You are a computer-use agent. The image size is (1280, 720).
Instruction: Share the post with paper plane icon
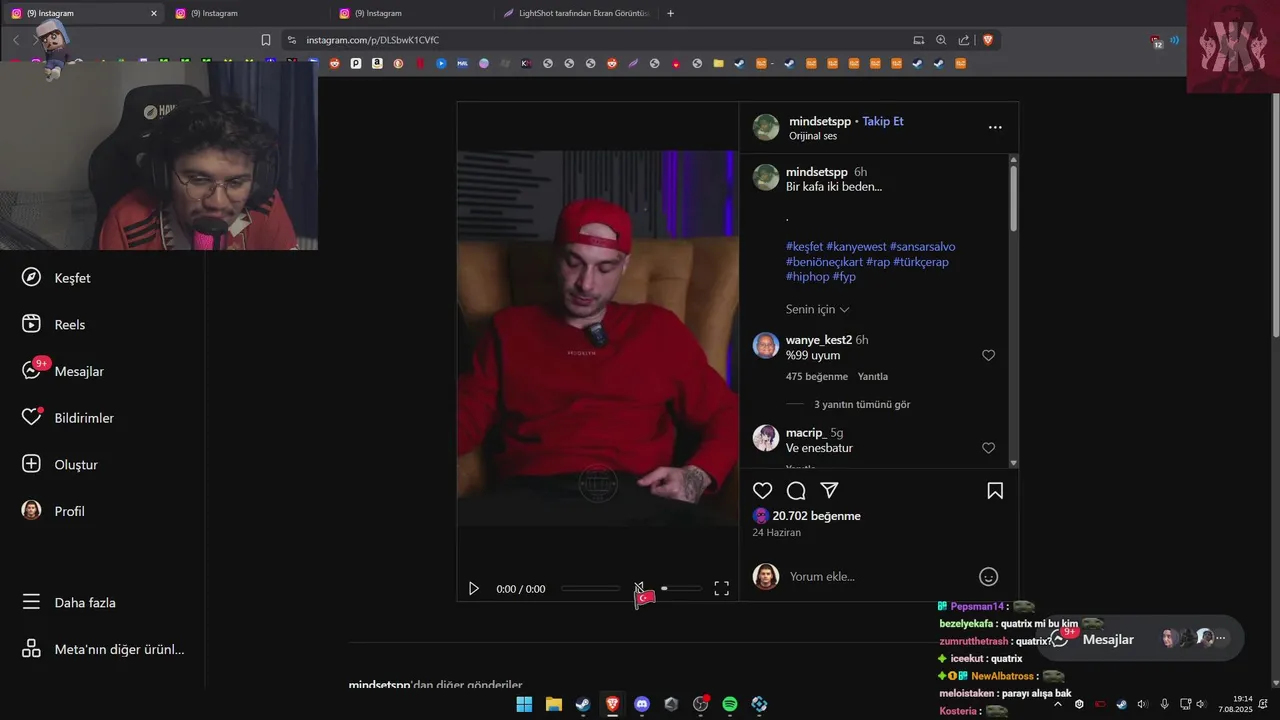point(829,491)
